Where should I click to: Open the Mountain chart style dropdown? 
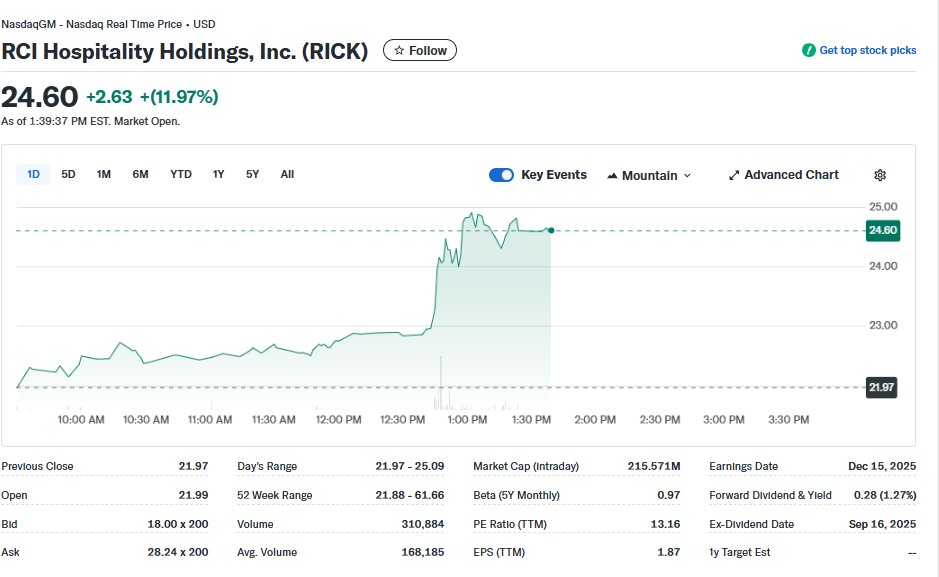649,175
